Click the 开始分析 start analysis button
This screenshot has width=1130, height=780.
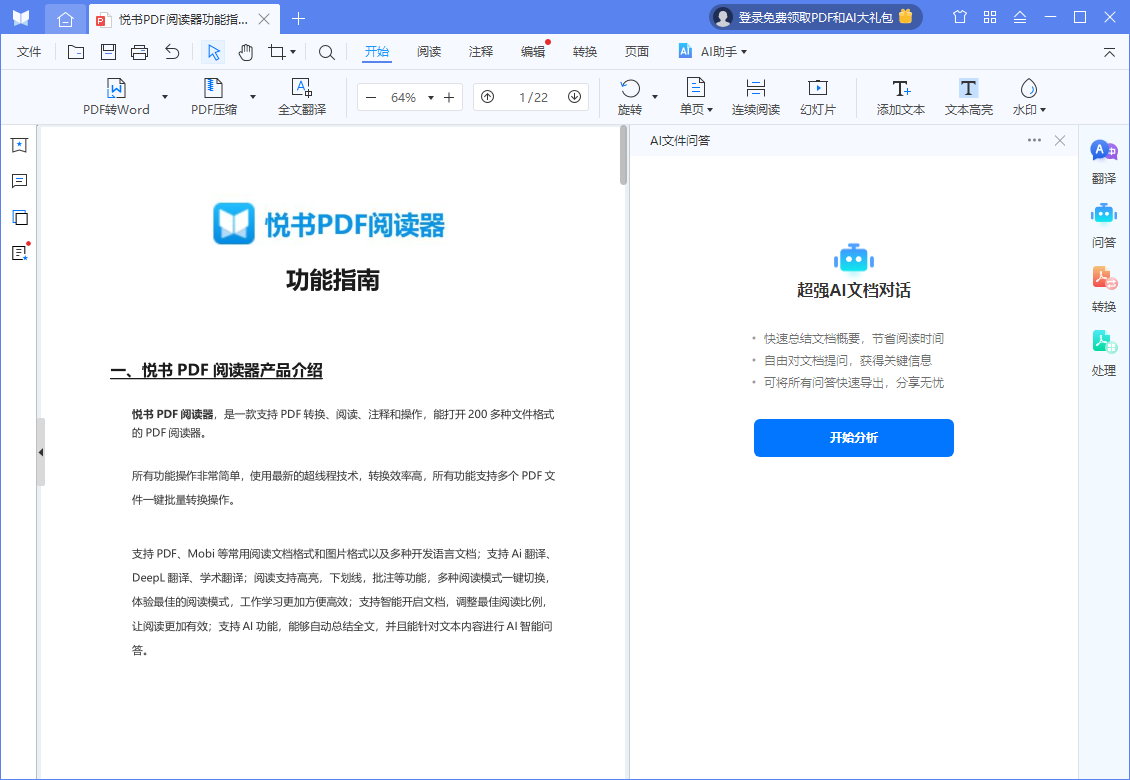(853, 438)
